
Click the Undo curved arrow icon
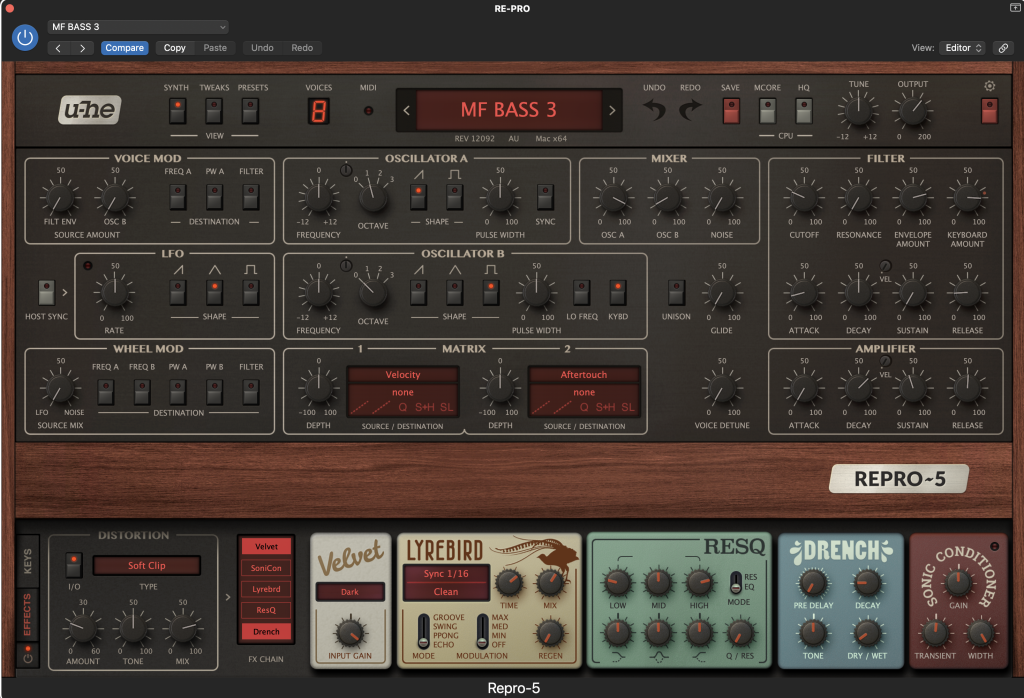point(654,110)
